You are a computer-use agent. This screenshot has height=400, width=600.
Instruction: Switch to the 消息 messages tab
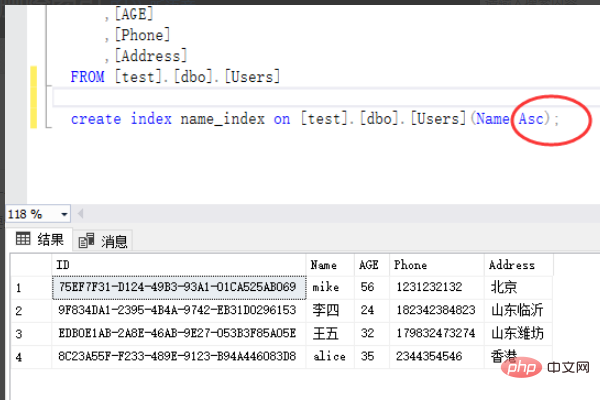tap(103, 241)
